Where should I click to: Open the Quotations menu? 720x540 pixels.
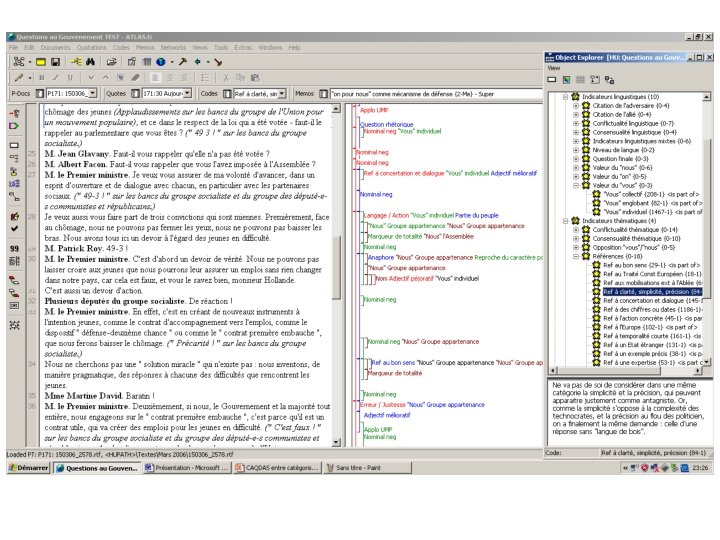pyautogui.click(x=91, y=47)
